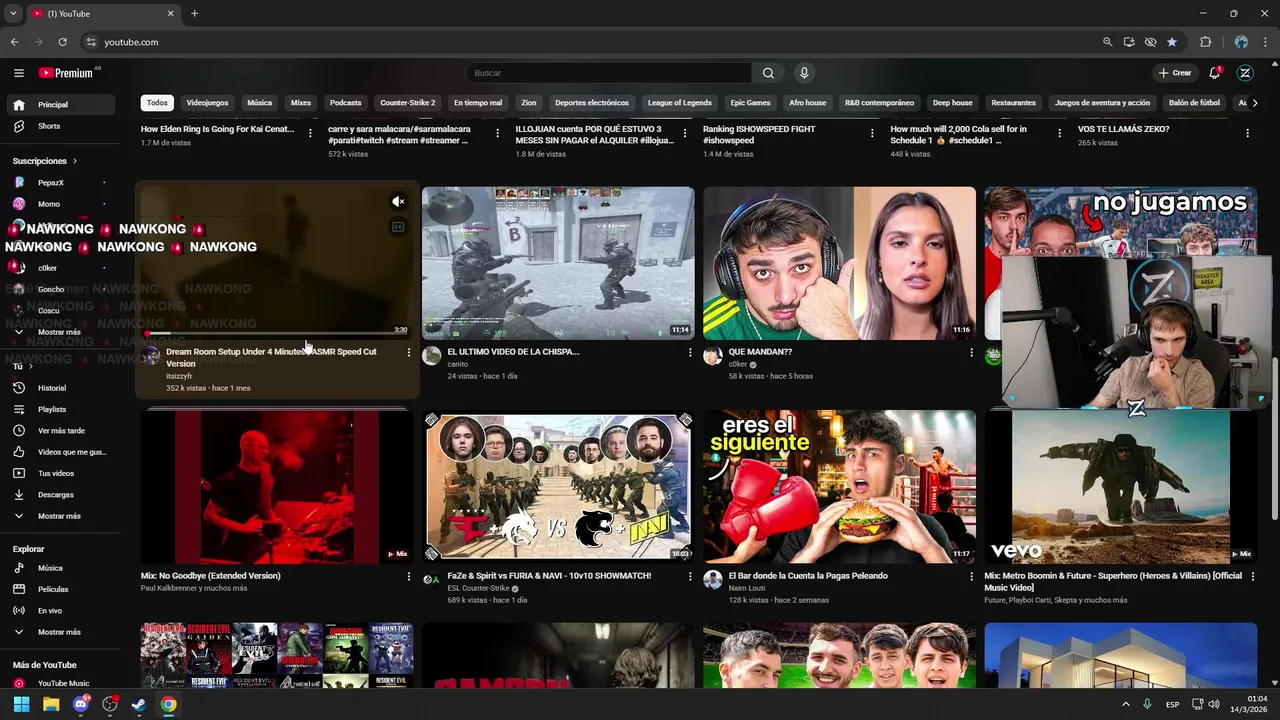The height and width of the screenshot is (720, 1280).
Task: Open the YouTube hamburger guide menu
Action: pyautogui.click(x=19, y=73)
